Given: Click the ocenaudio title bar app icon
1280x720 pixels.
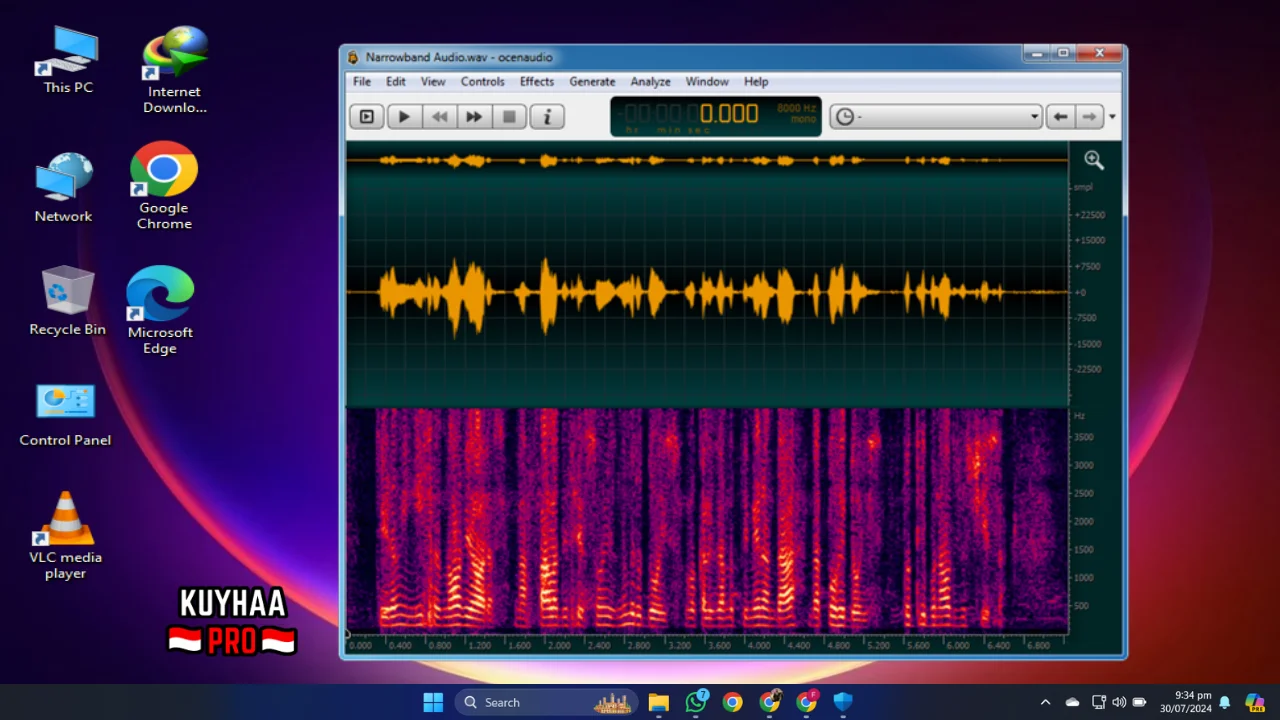Looking at the screenshot, I should pyautogui.click(x=353, y=58).
